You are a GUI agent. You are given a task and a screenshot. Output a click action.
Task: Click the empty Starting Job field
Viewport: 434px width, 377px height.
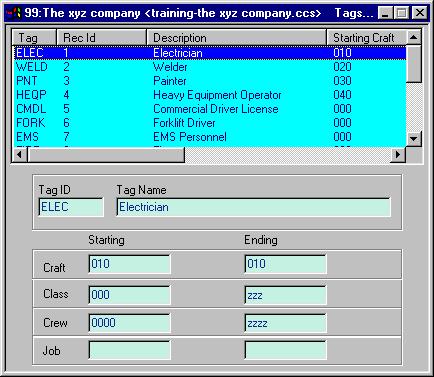[x=129, y=350]
